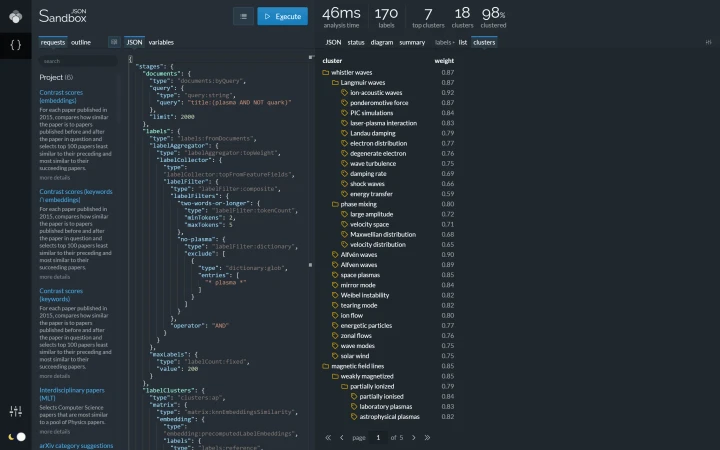Open the summary results tab
The image size is (720, 450).
point(412,42)
